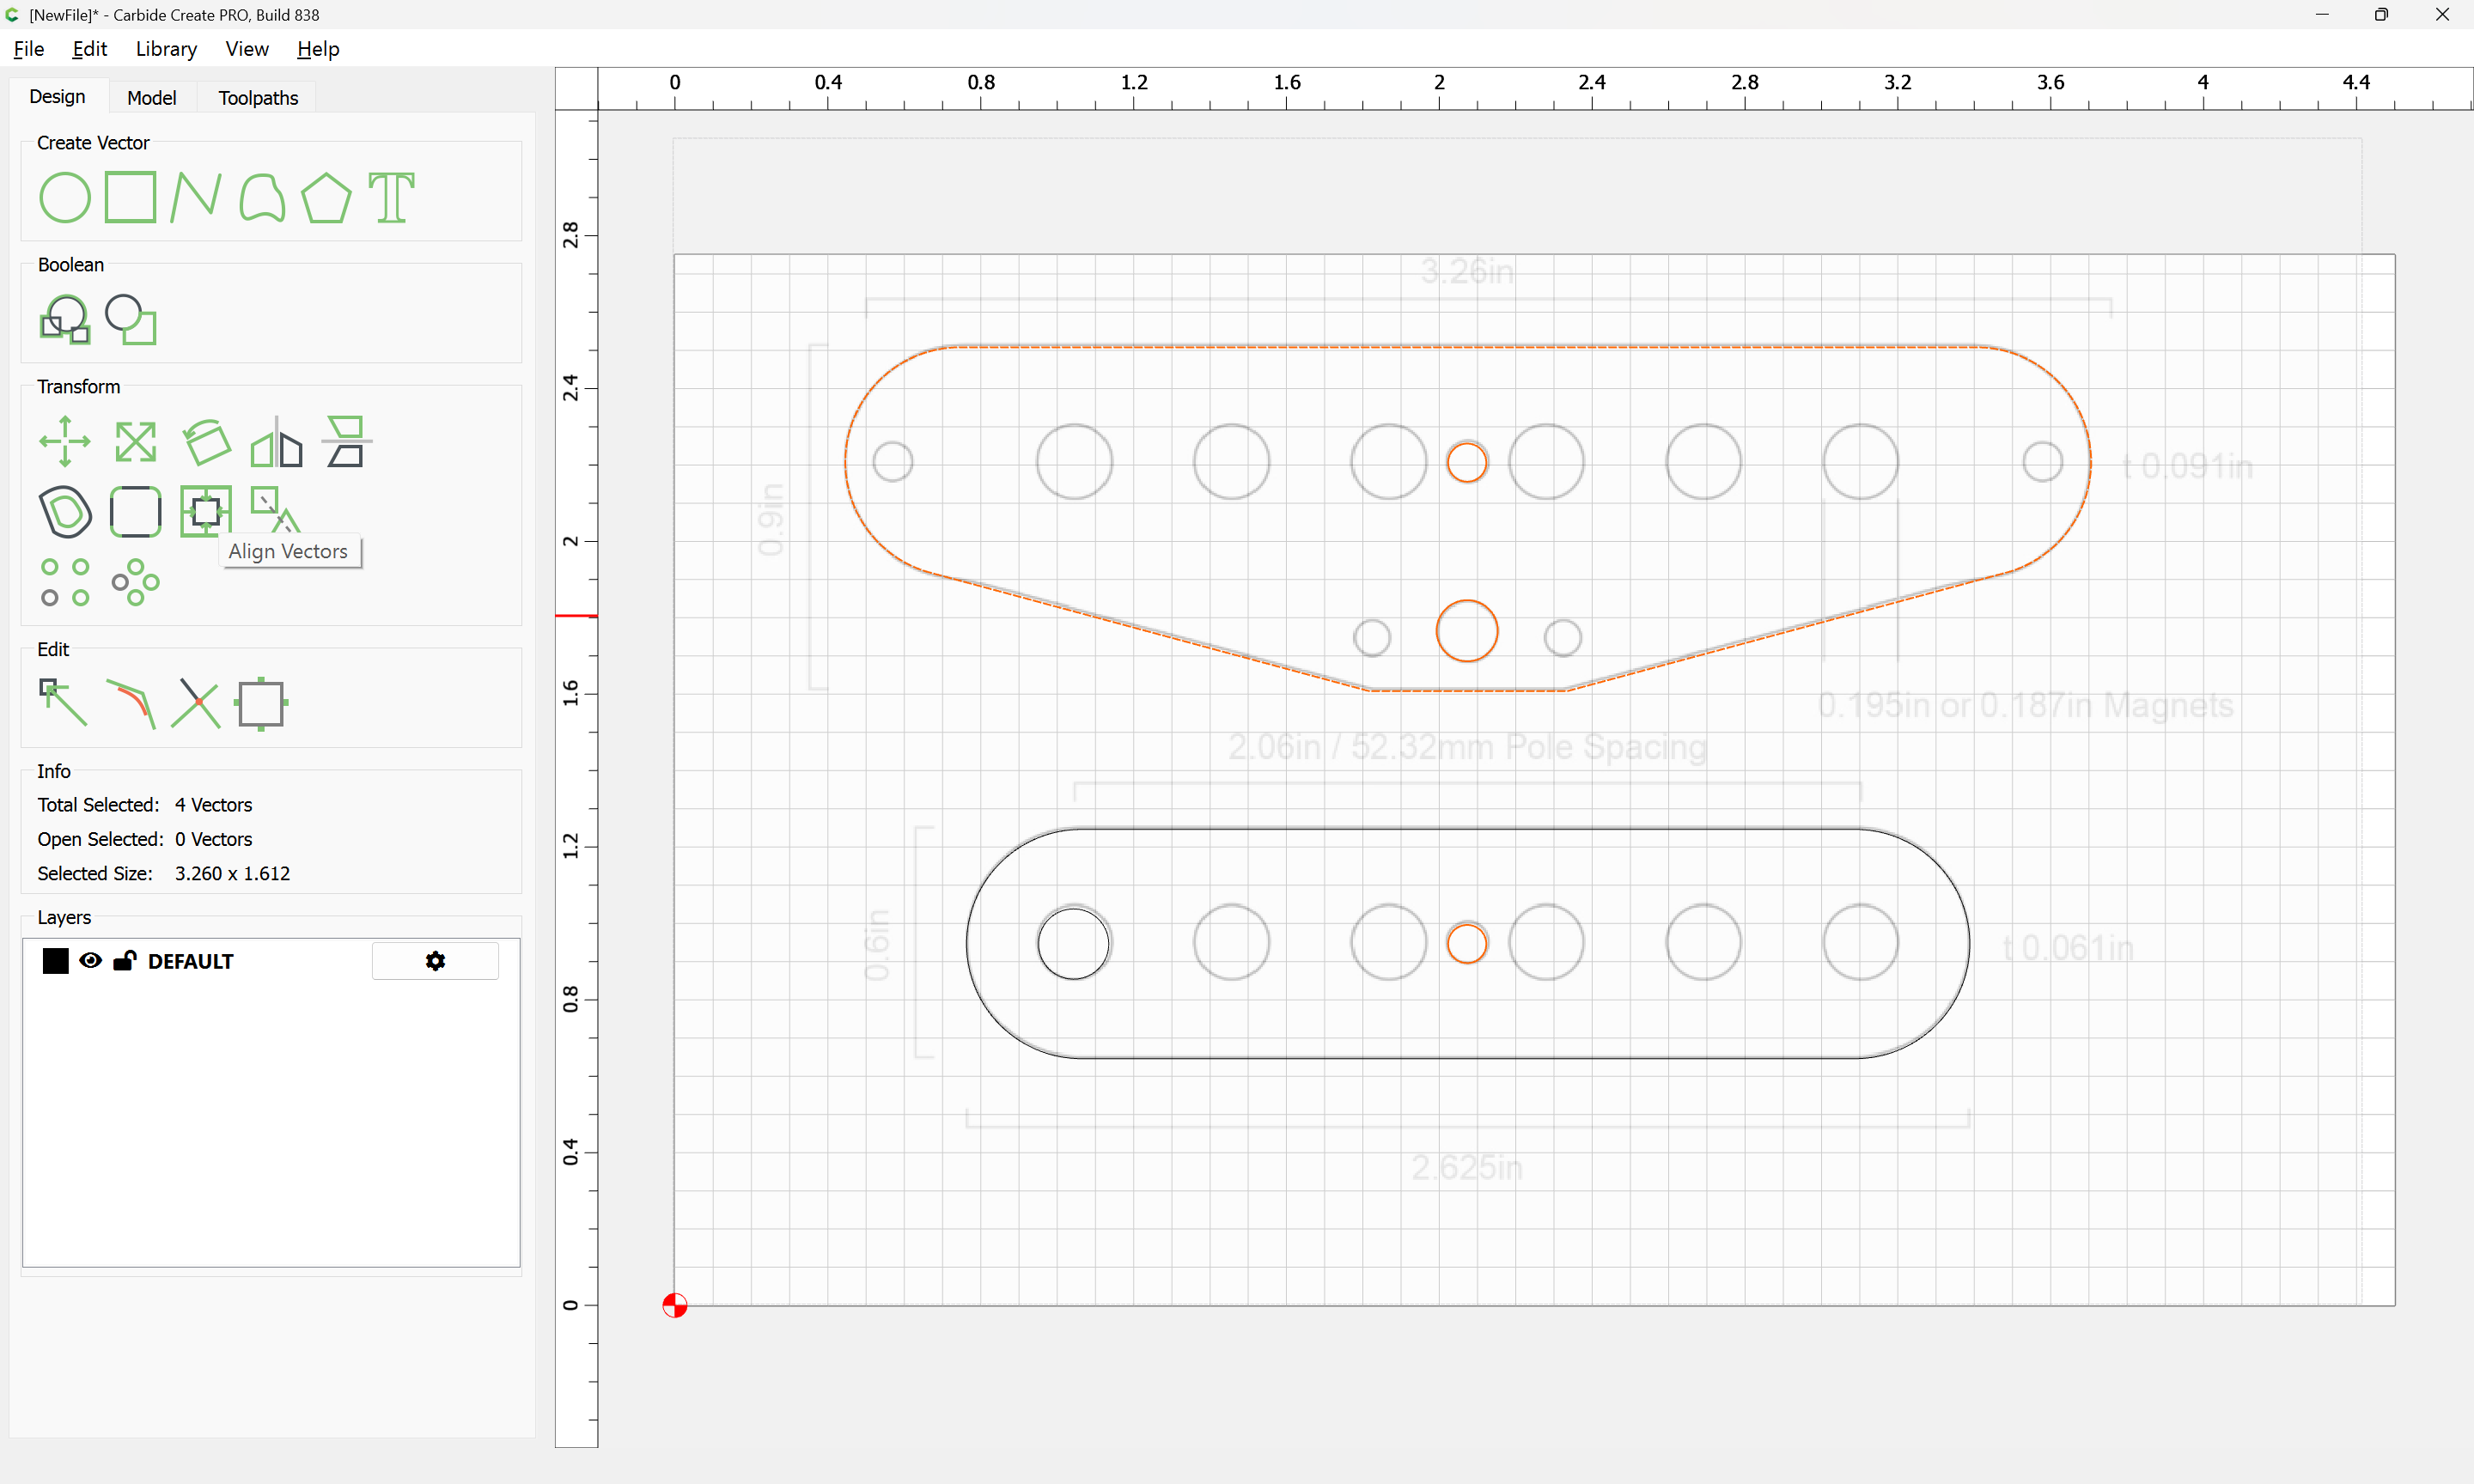The image size is (2474, 1484).
Task: Apply the Boolean subtraction operation icon
Action: (131, 319)
